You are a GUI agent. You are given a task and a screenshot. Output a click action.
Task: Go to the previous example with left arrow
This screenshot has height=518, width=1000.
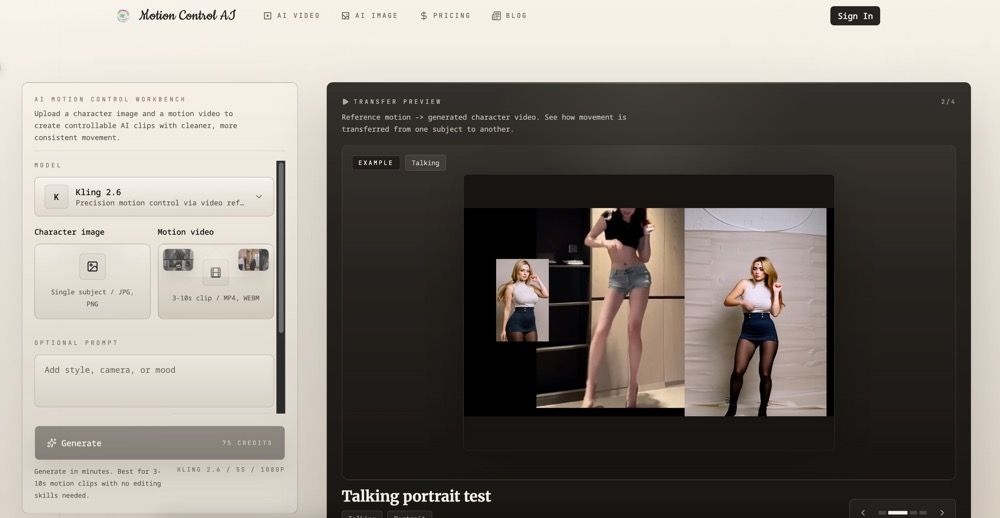[864, 512]
